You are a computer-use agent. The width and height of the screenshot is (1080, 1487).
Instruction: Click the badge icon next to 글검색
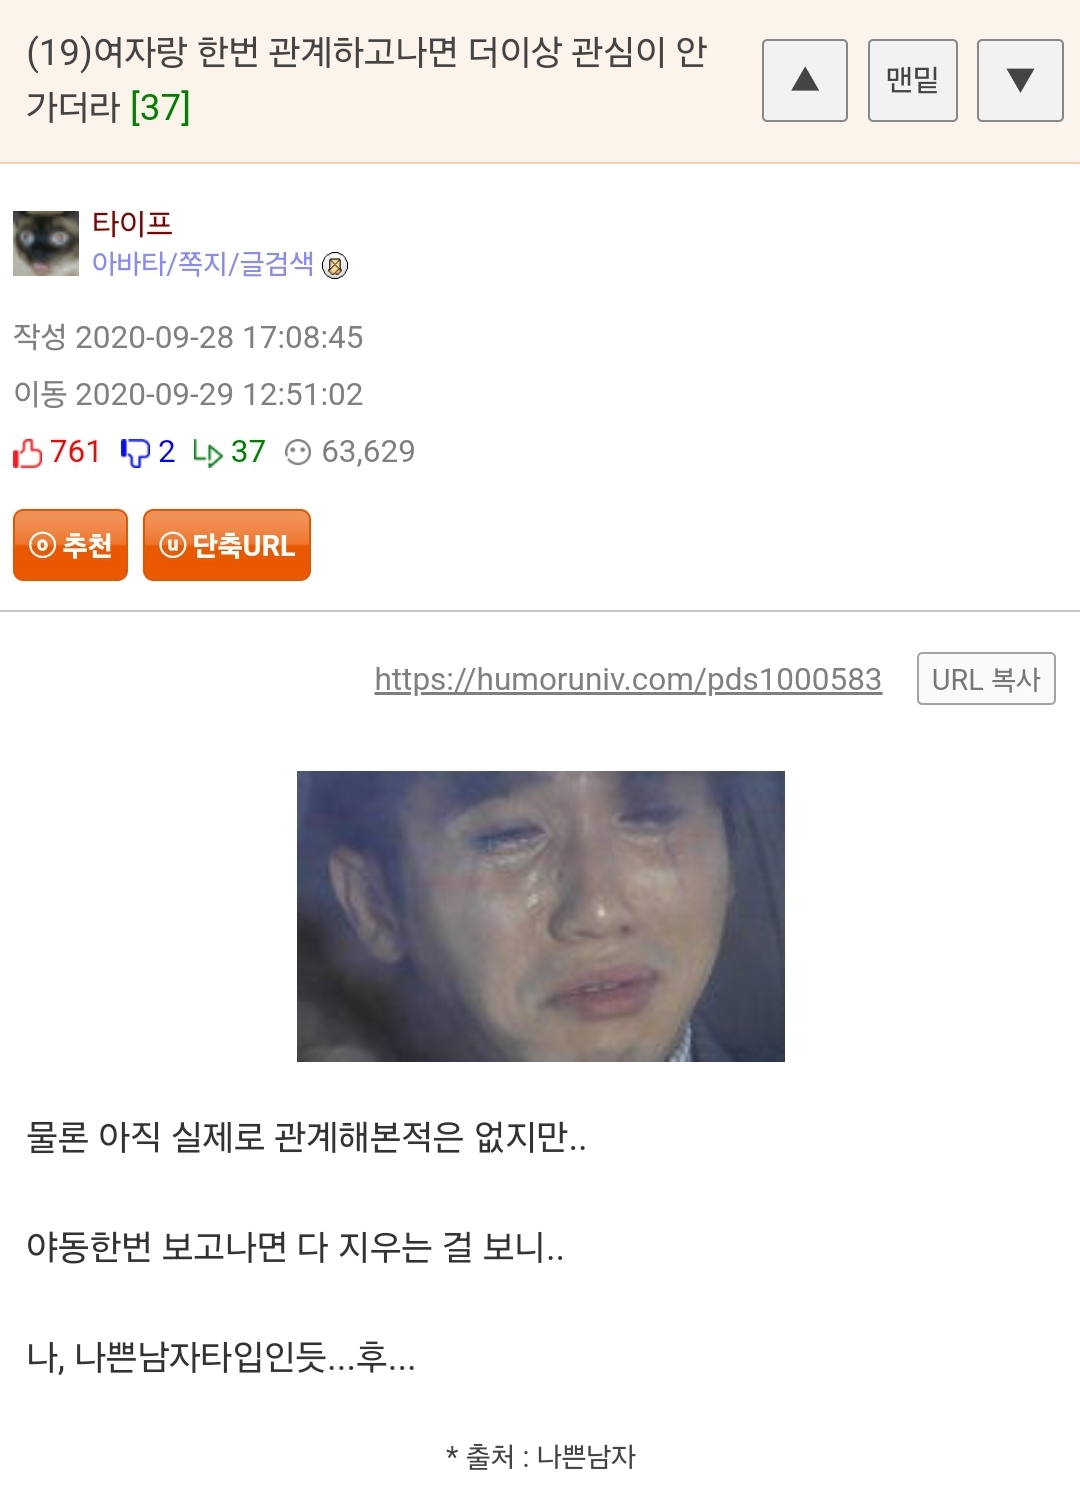(x=335, y=265)
